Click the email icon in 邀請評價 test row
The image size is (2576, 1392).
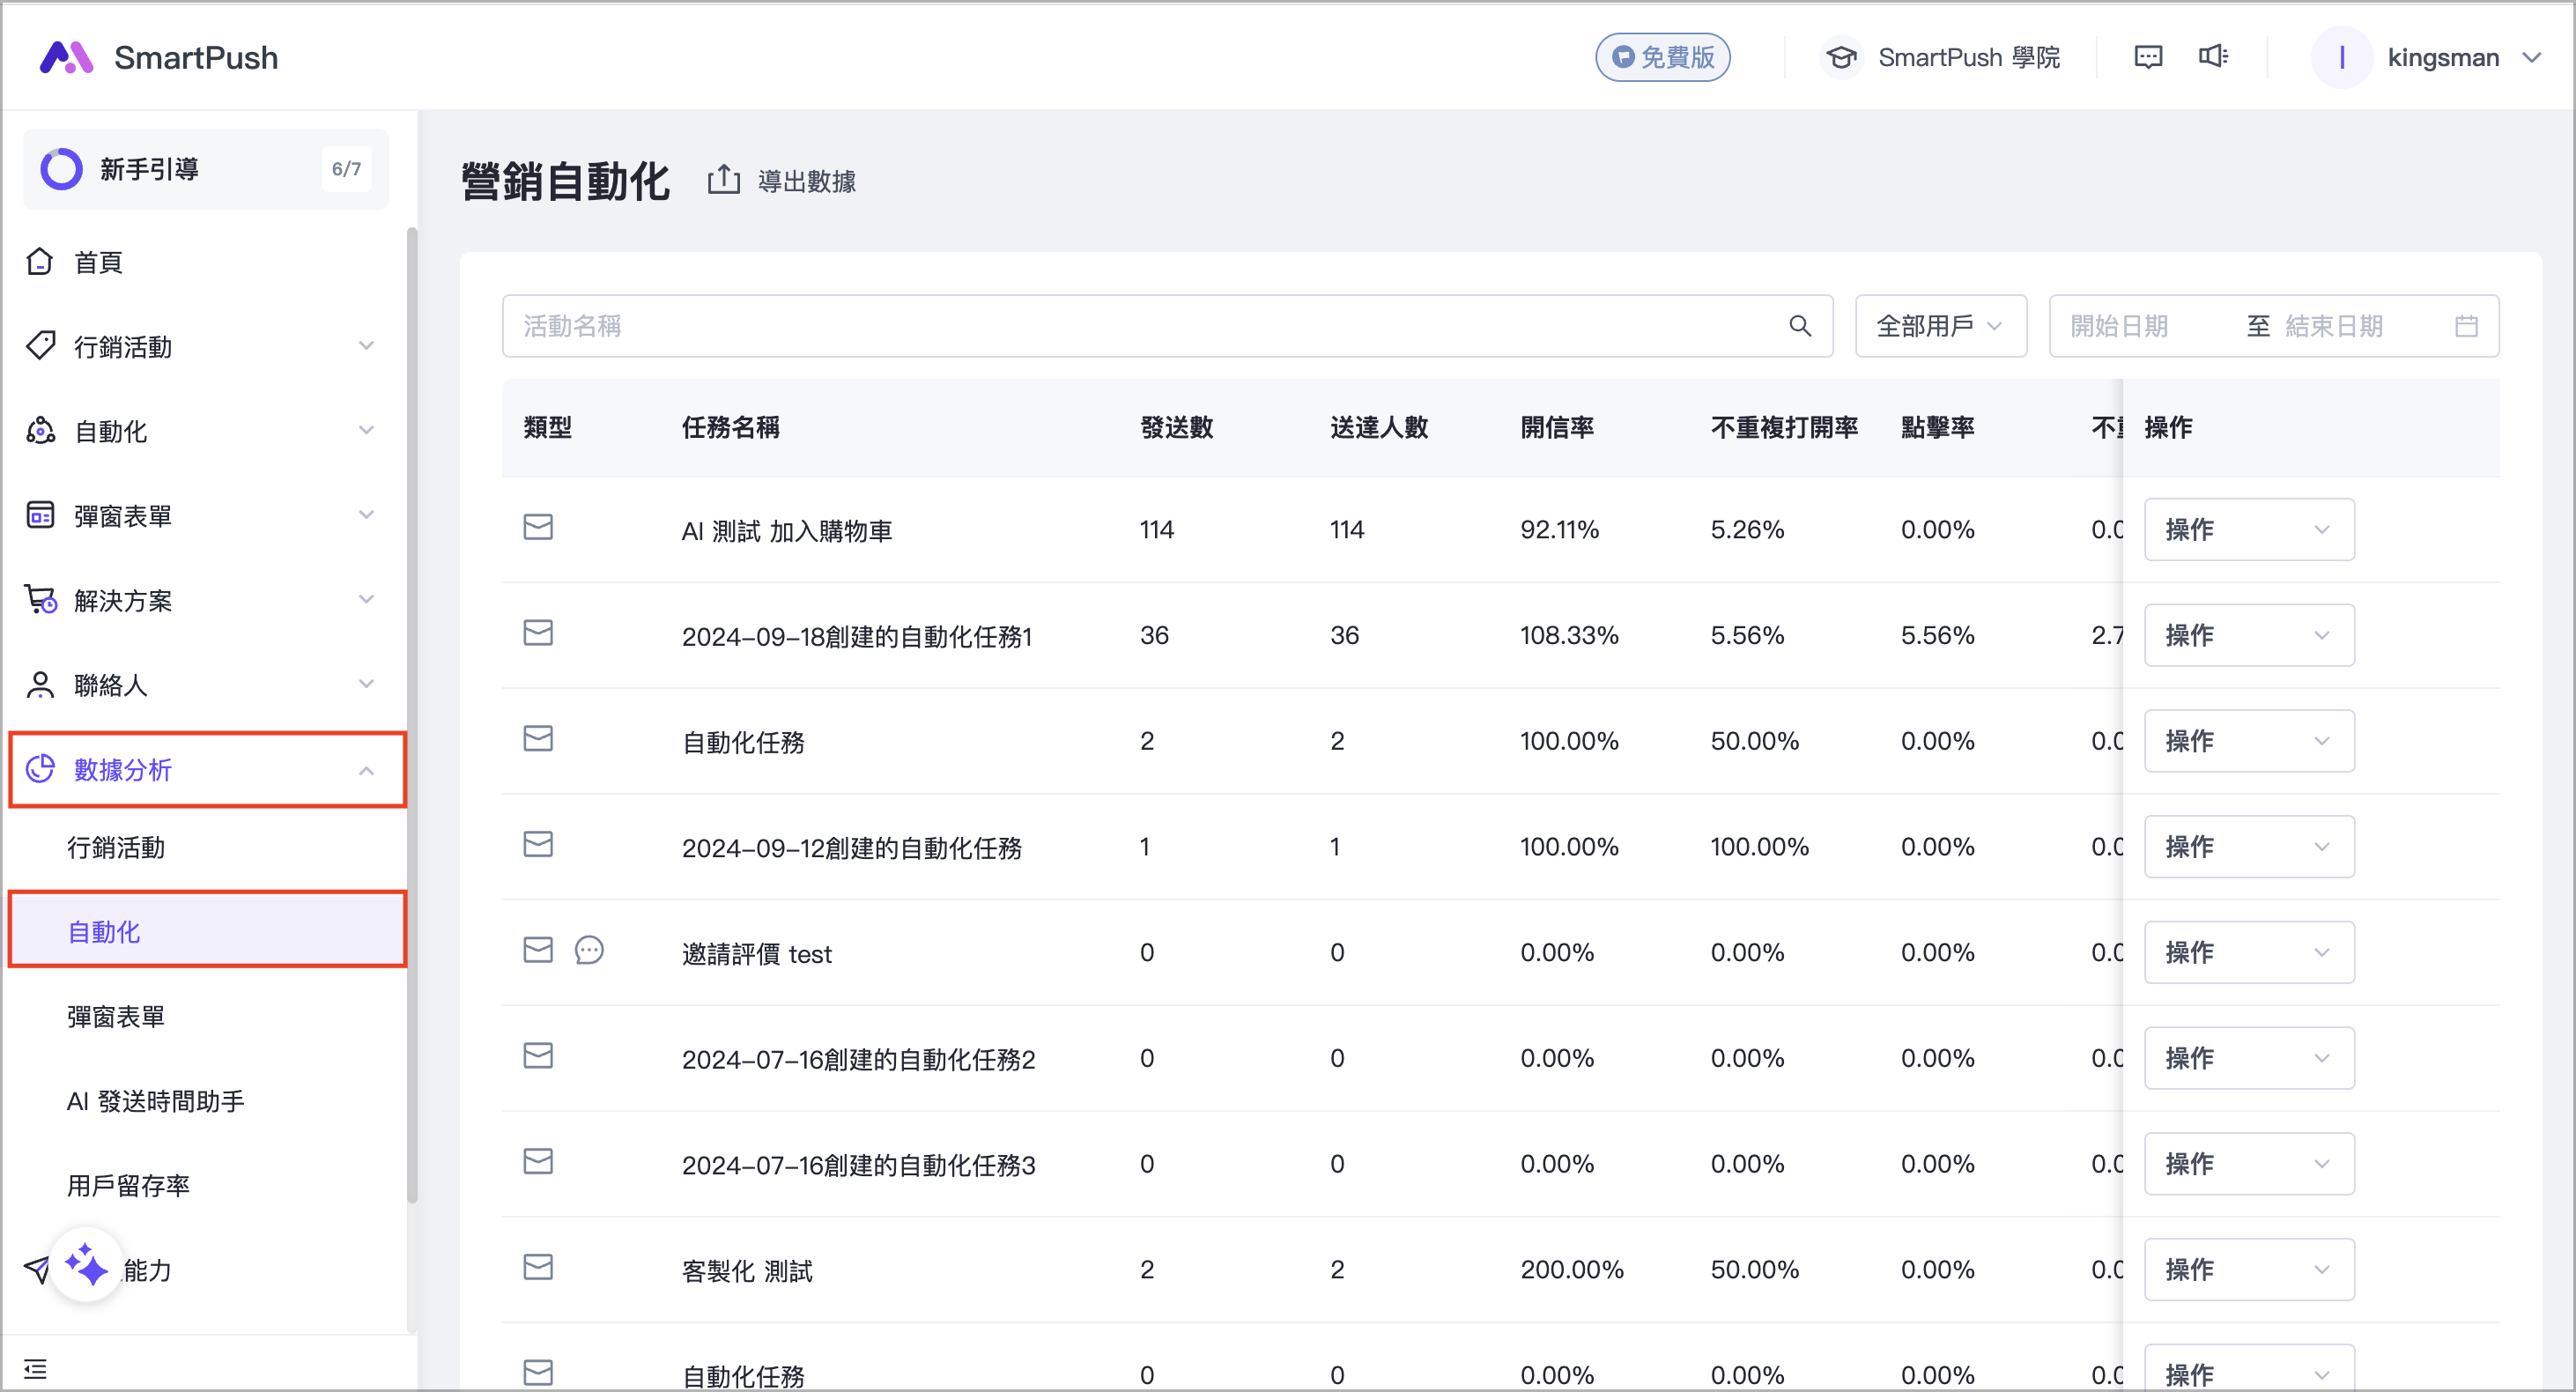(x=538, y=950)
